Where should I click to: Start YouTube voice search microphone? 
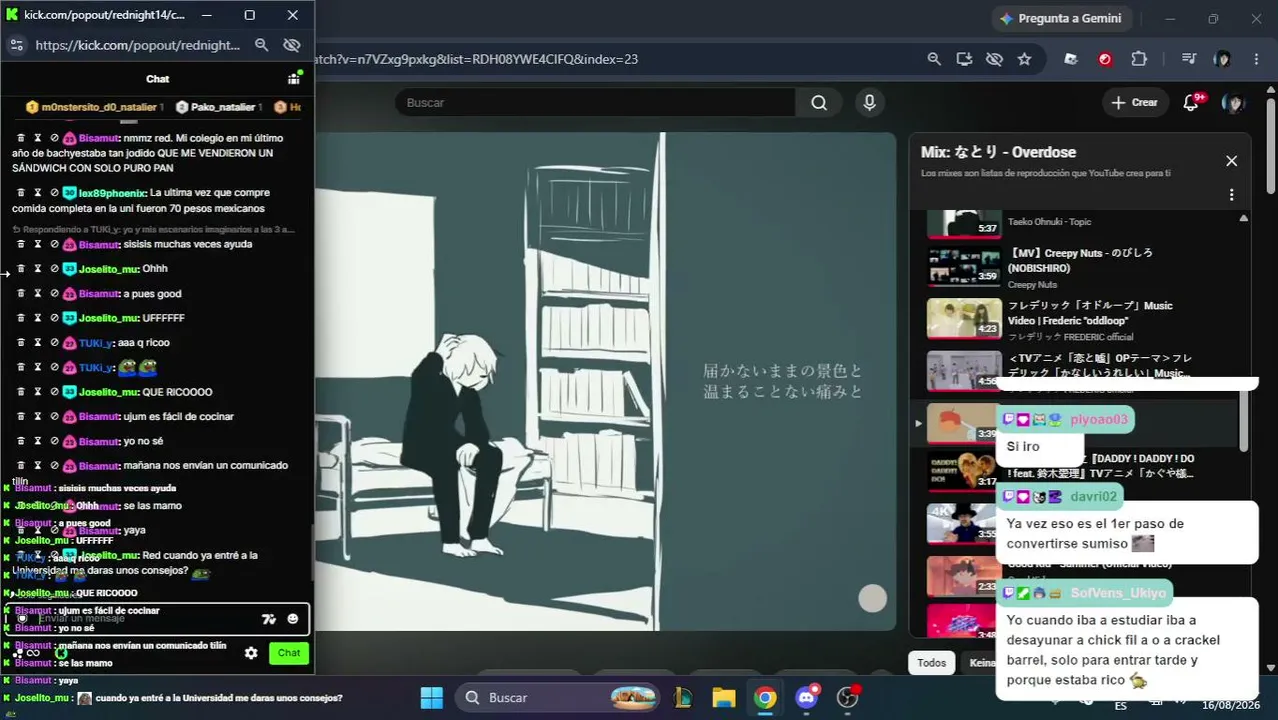869,103
